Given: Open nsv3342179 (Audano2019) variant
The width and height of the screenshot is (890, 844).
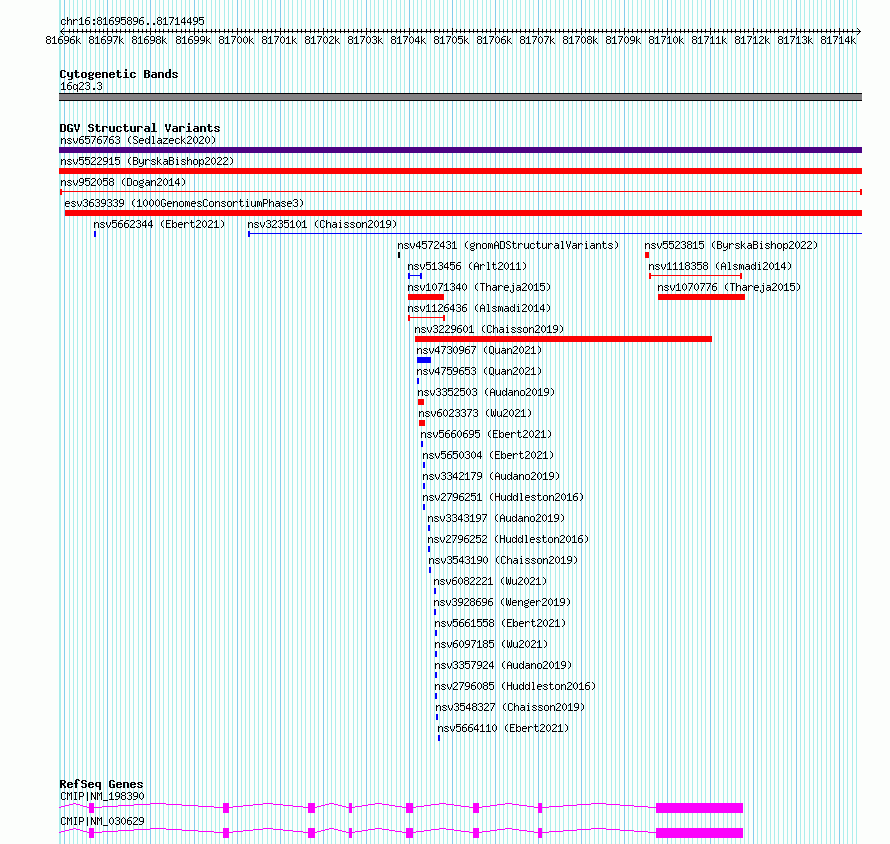Looking at the screenshot, I should coord(492,476).
